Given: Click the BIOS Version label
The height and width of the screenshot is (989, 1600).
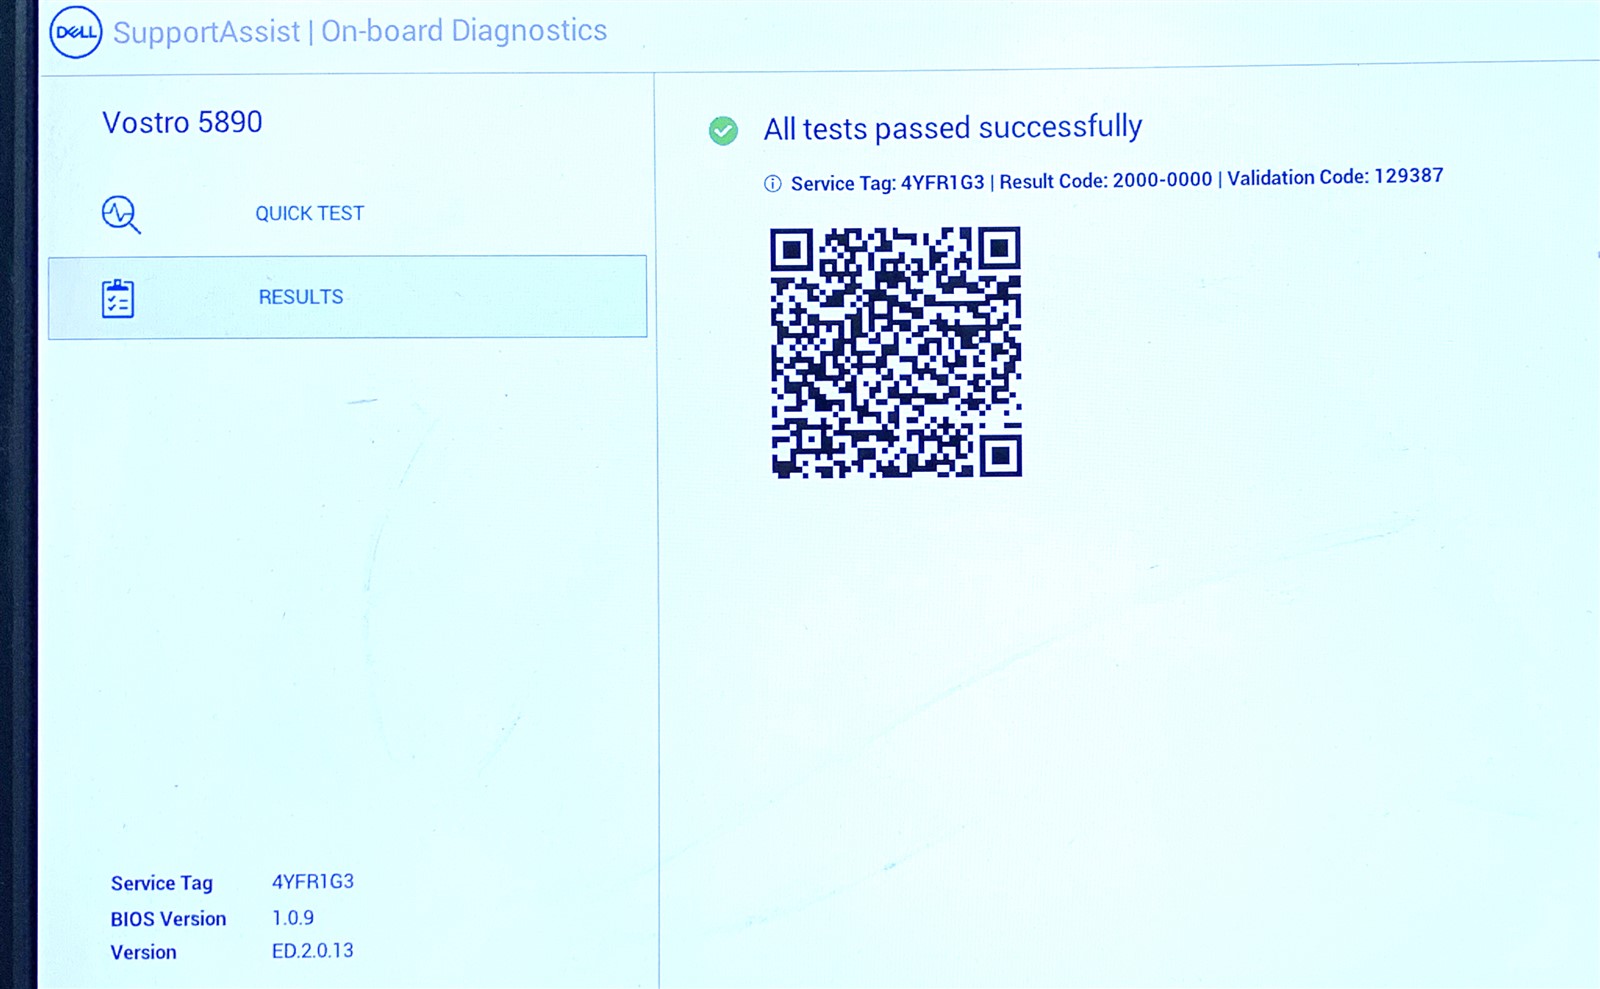Looking at the screenshot, I should (168, 919).
